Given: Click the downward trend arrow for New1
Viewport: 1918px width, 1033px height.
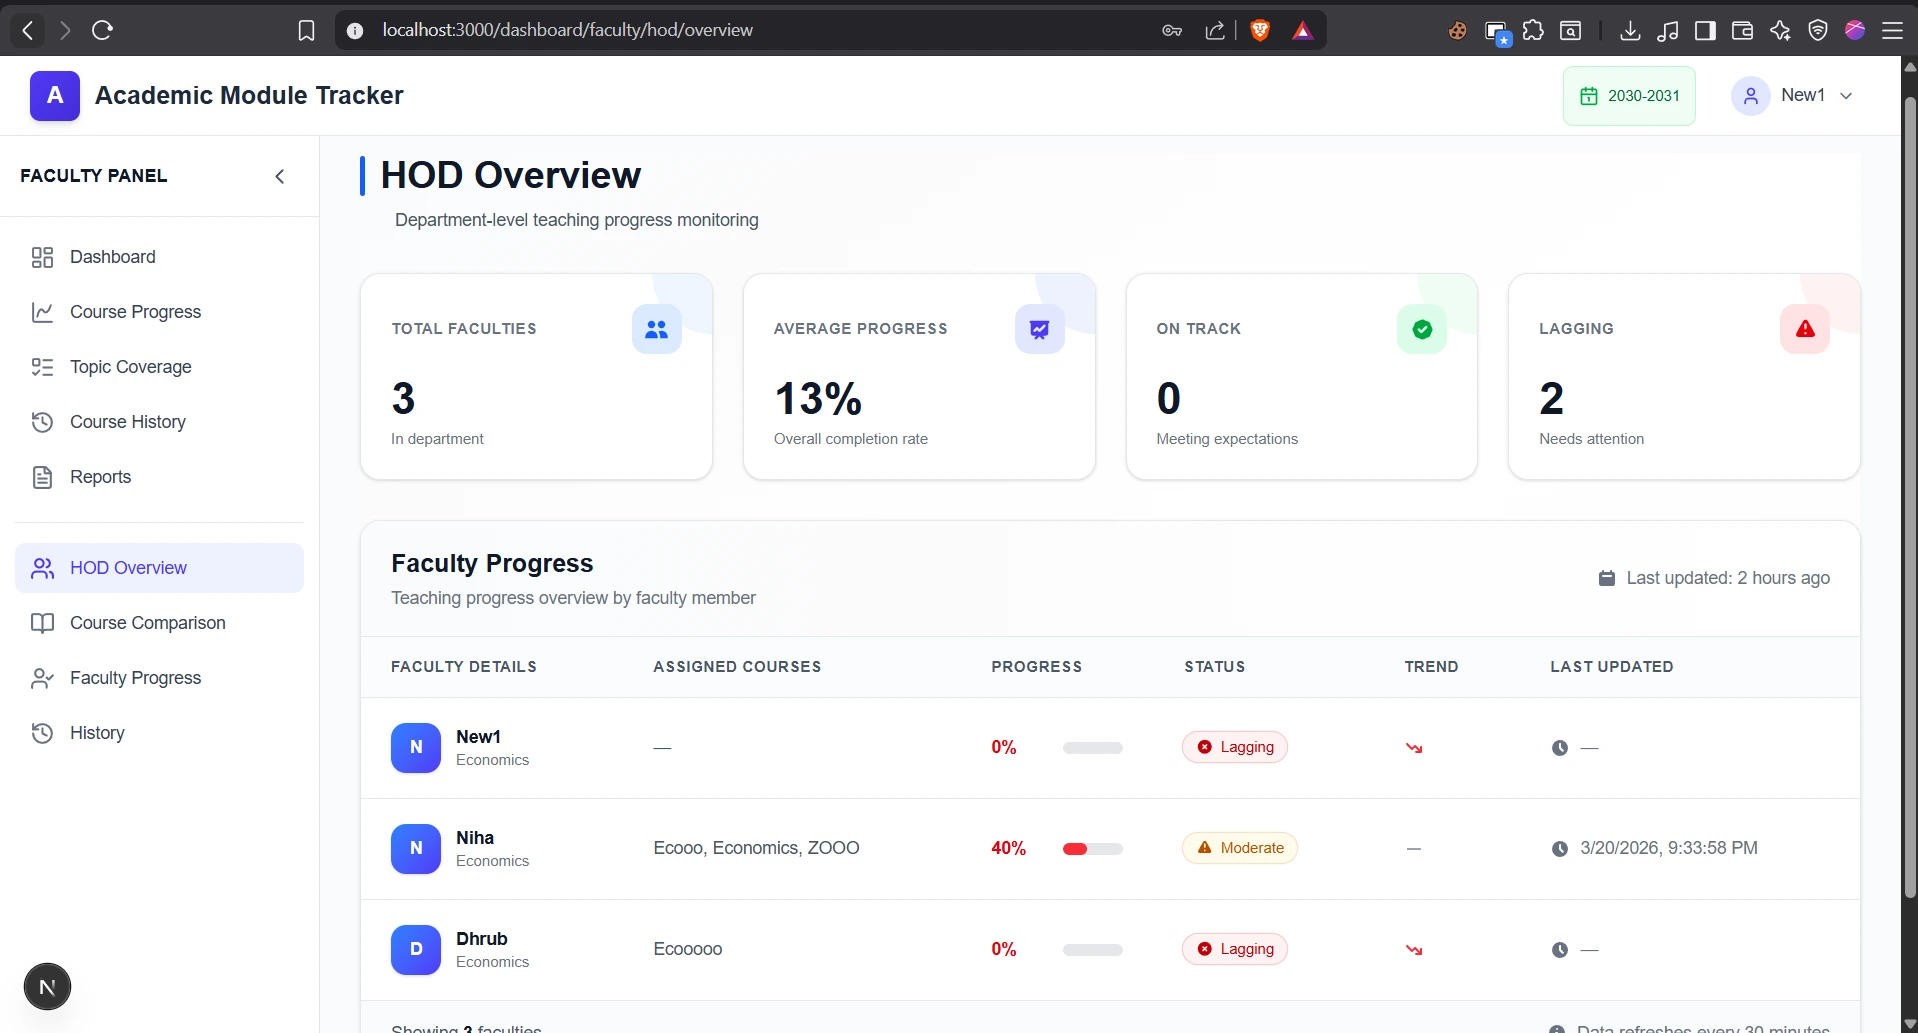Looking at the screenshot, I should click(1414, 748).
